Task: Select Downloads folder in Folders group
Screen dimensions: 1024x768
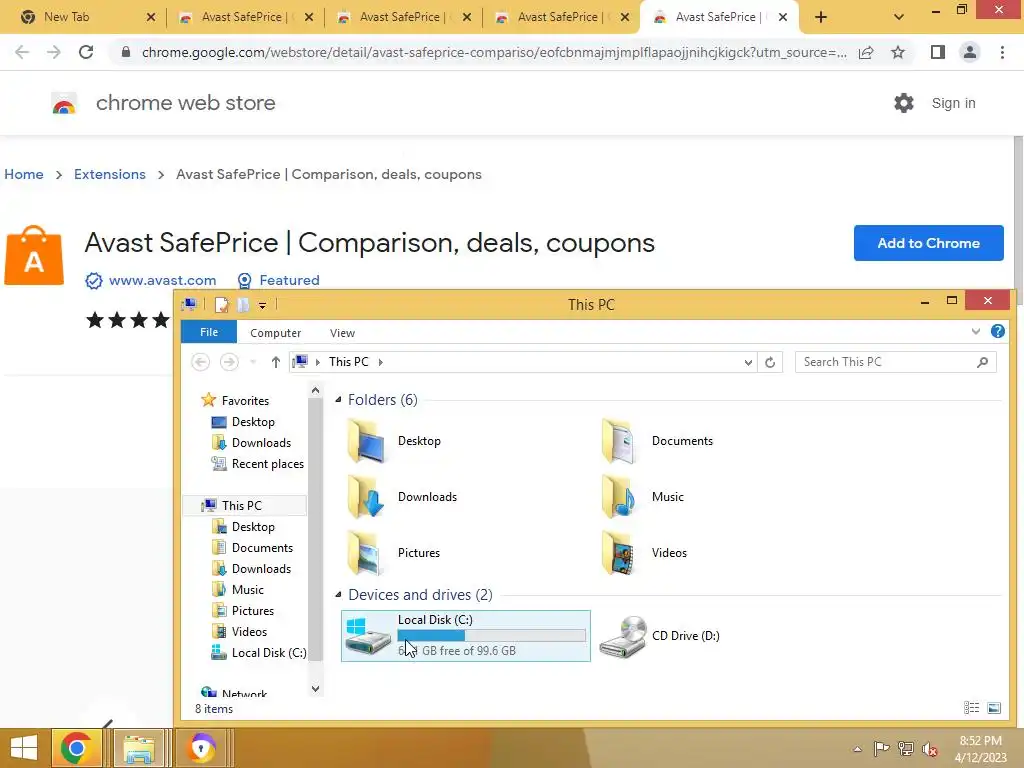Action: (x=402, y=497)
